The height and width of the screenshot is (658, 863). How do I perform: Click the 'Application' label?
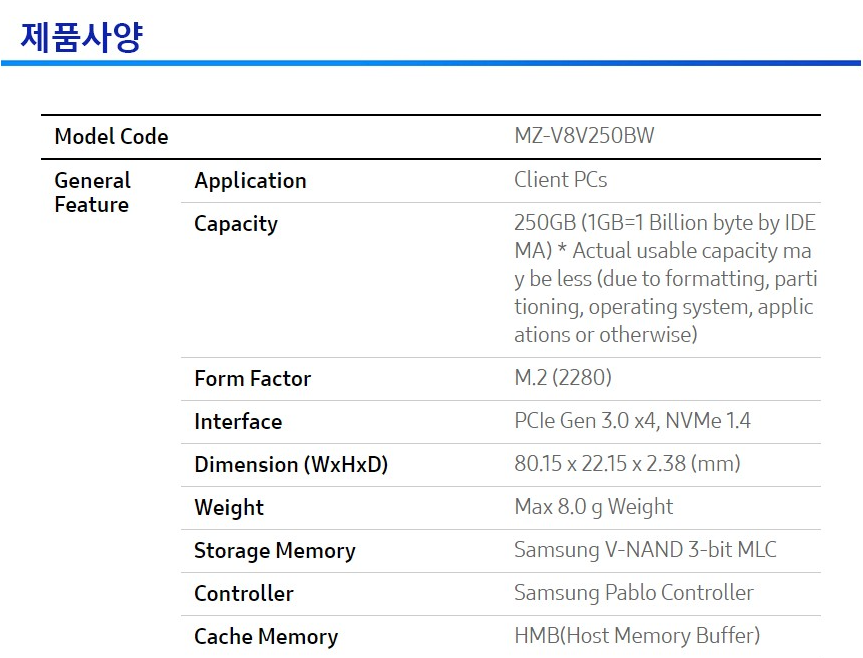(x=250, y=180)
